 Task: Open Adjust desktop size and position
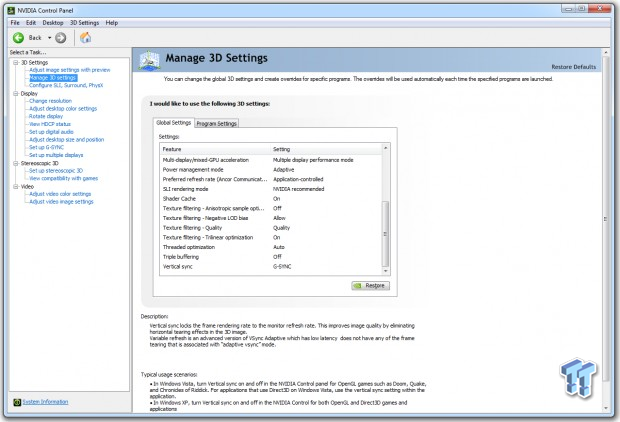coord(66,140)
